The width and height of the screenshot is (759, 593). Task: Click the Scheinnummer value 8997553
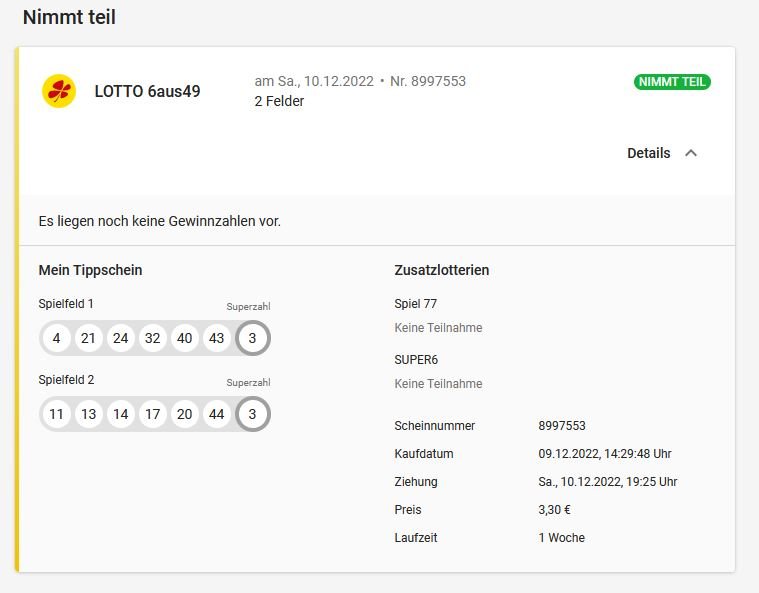[562, 426]
